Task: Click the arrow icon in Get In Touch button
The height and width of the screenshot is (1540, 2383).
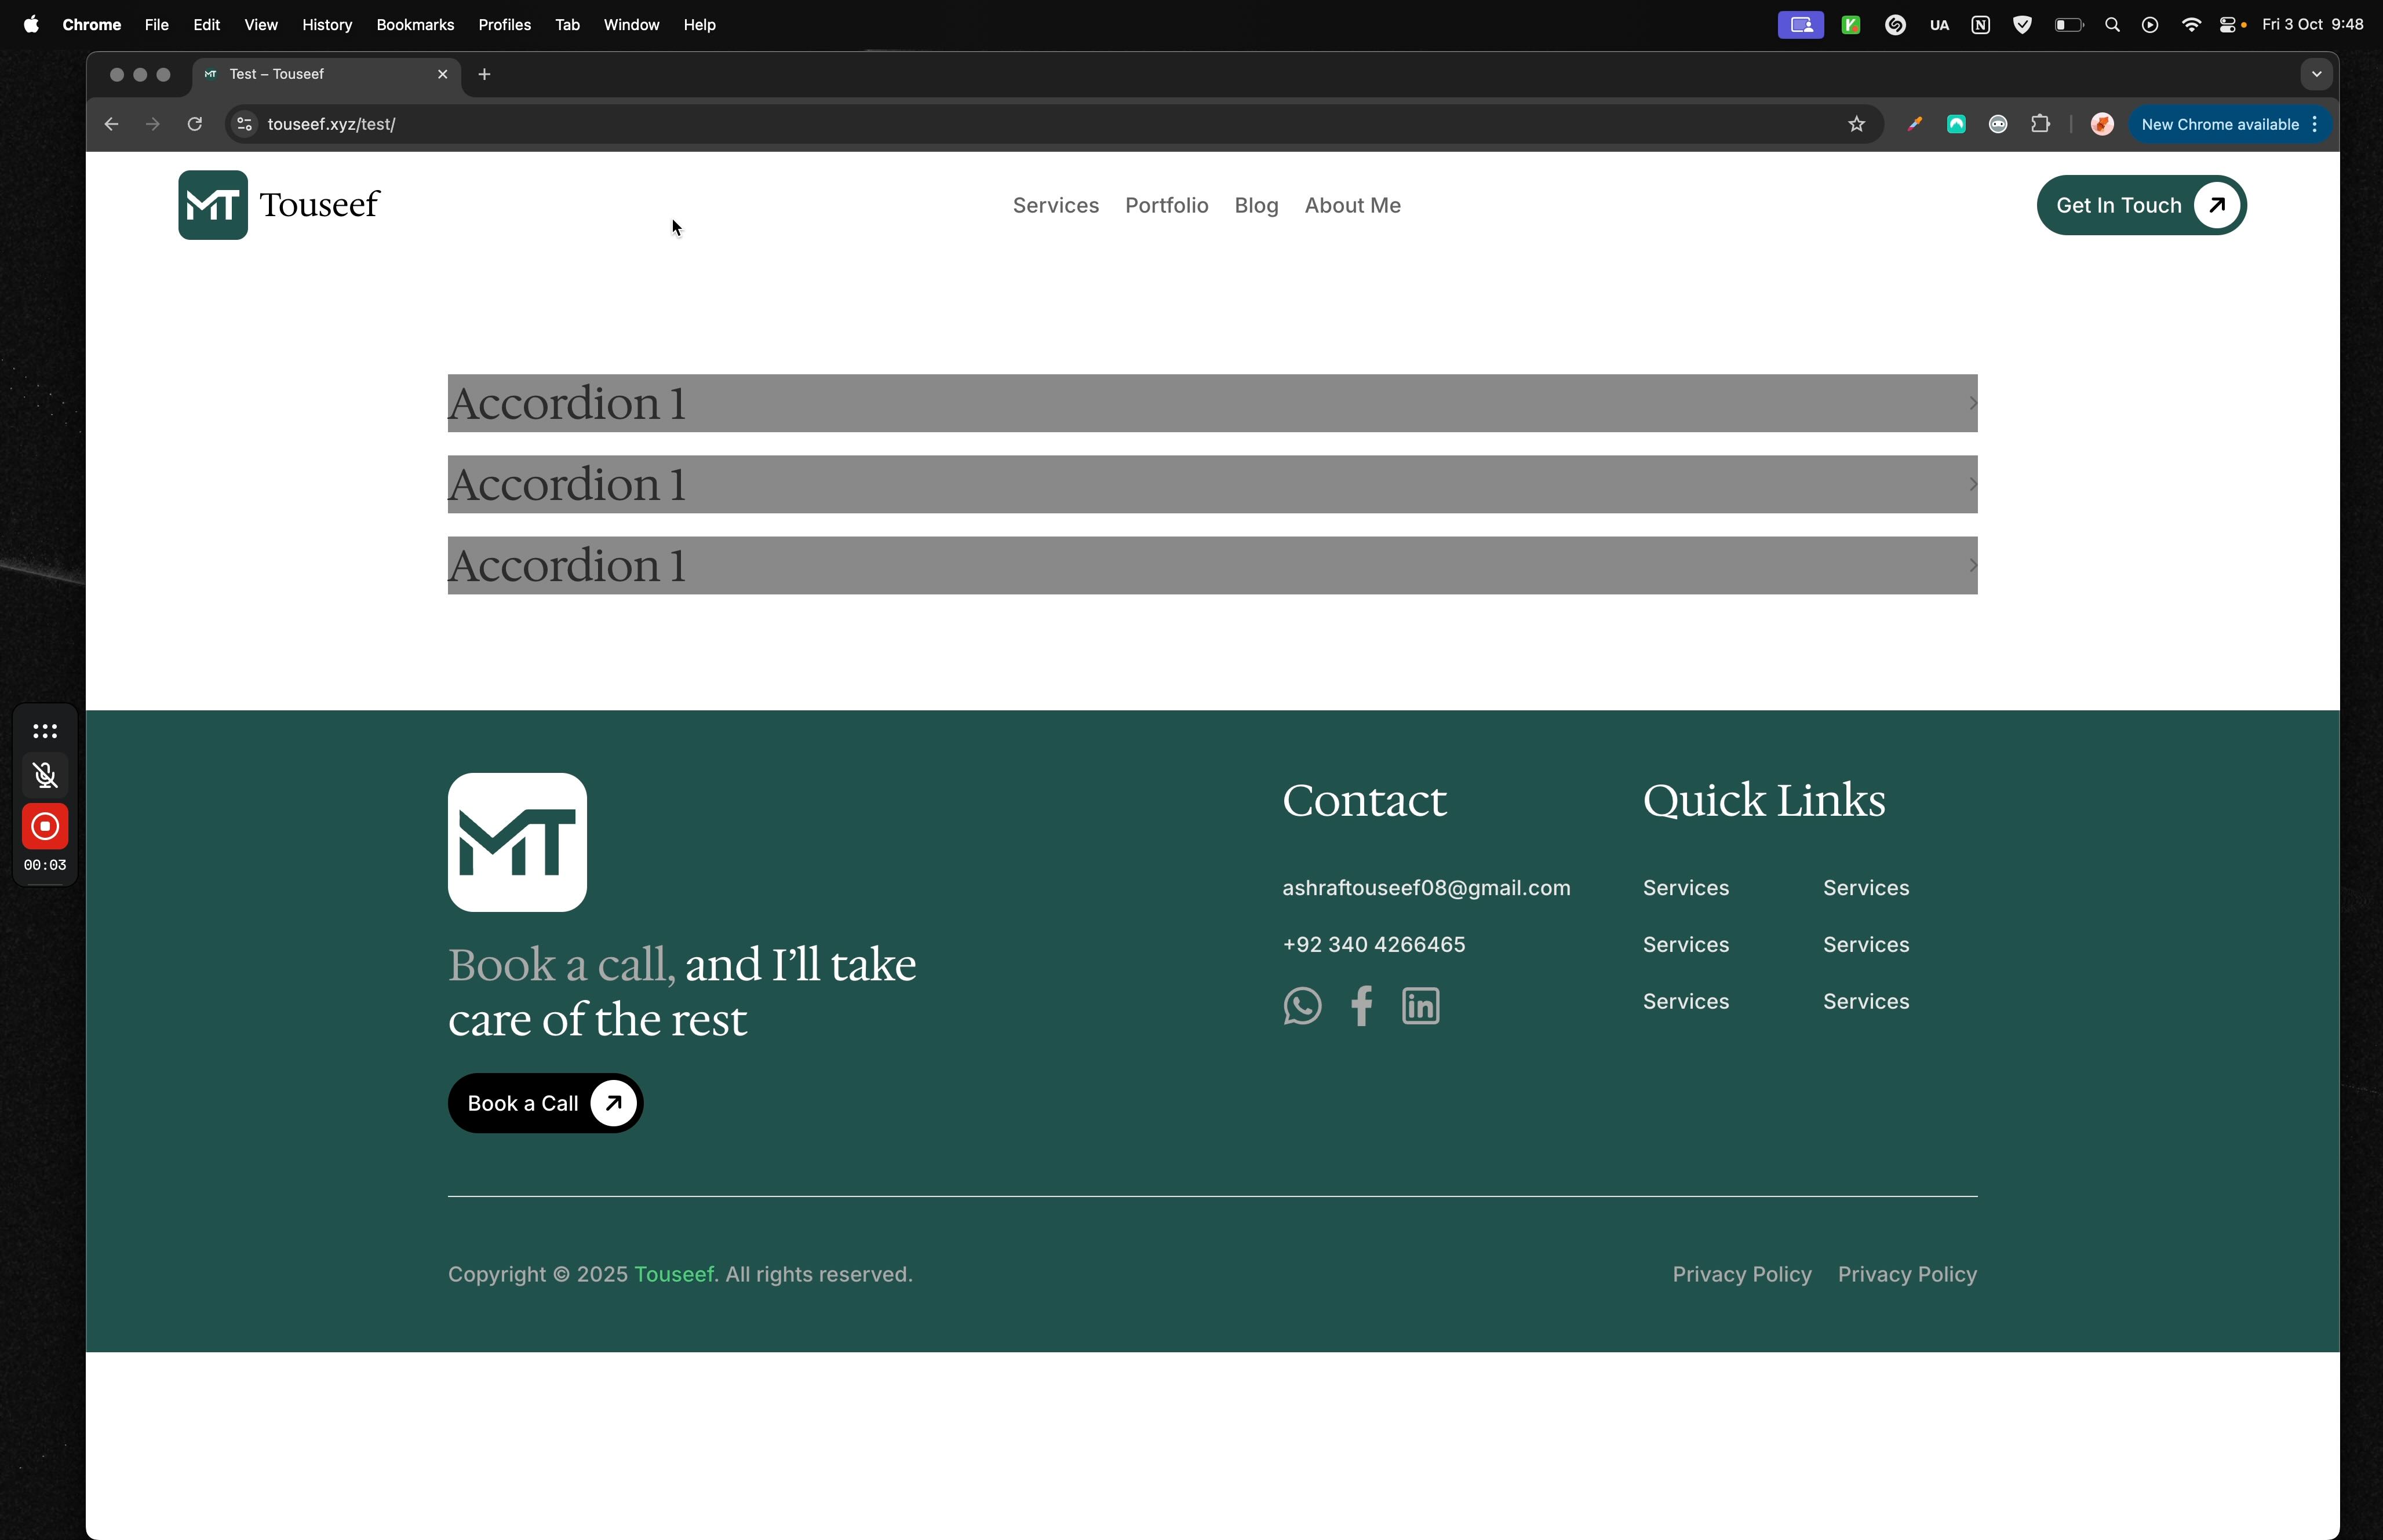Action: click(x=2217, y=205)
